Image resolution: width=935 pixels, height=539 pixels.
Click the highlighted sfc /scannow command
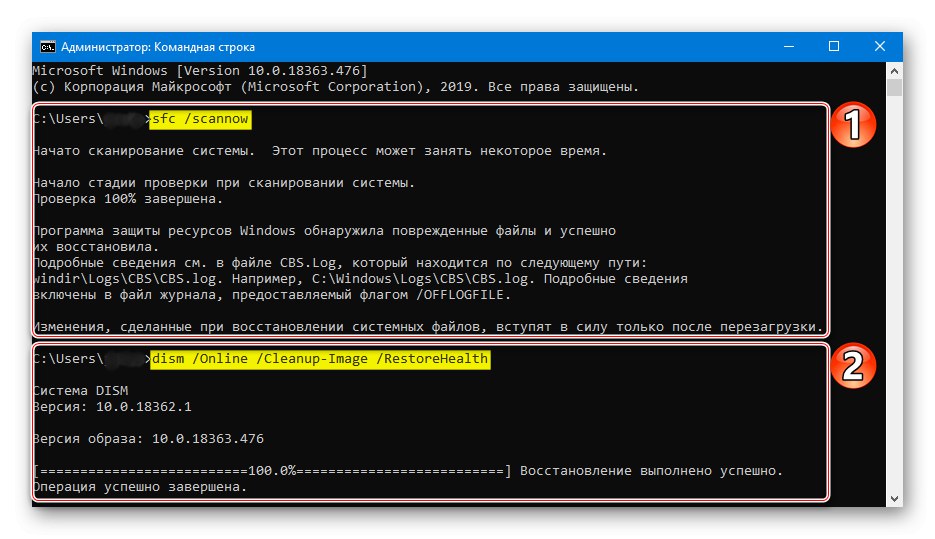click(x=200, y=120)
